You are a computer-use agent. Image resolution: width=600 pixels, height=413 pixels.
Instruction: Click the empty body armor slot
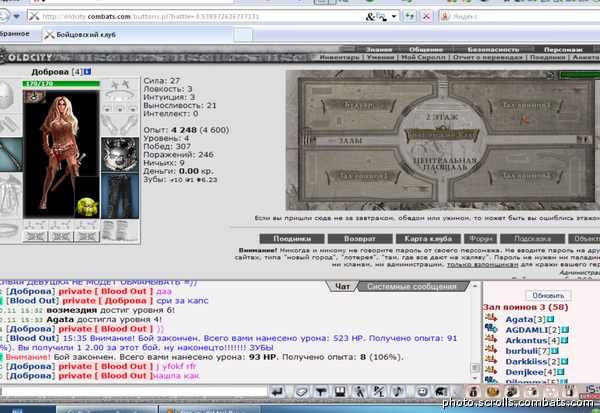[11, 196]
